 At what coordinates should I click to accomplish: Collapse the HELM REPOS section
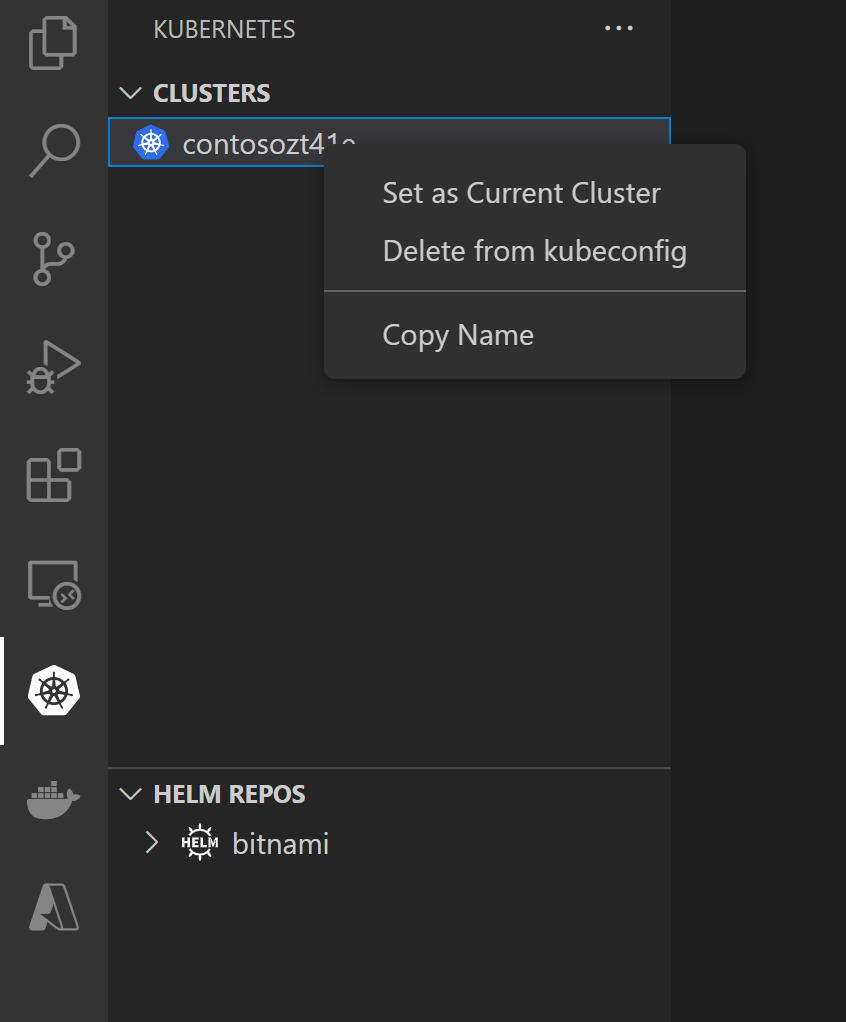pyautogui.click(x=128, y=793)
